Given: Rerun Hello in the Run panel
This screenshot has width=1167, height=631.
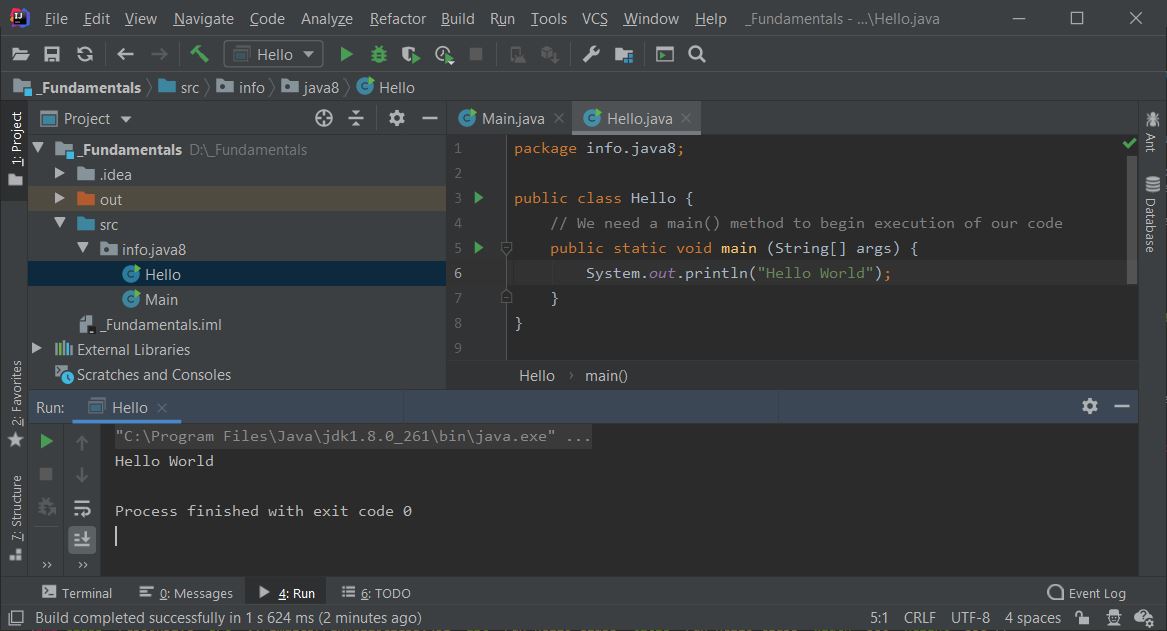Looking at the screenshot, I should point(46,441).
